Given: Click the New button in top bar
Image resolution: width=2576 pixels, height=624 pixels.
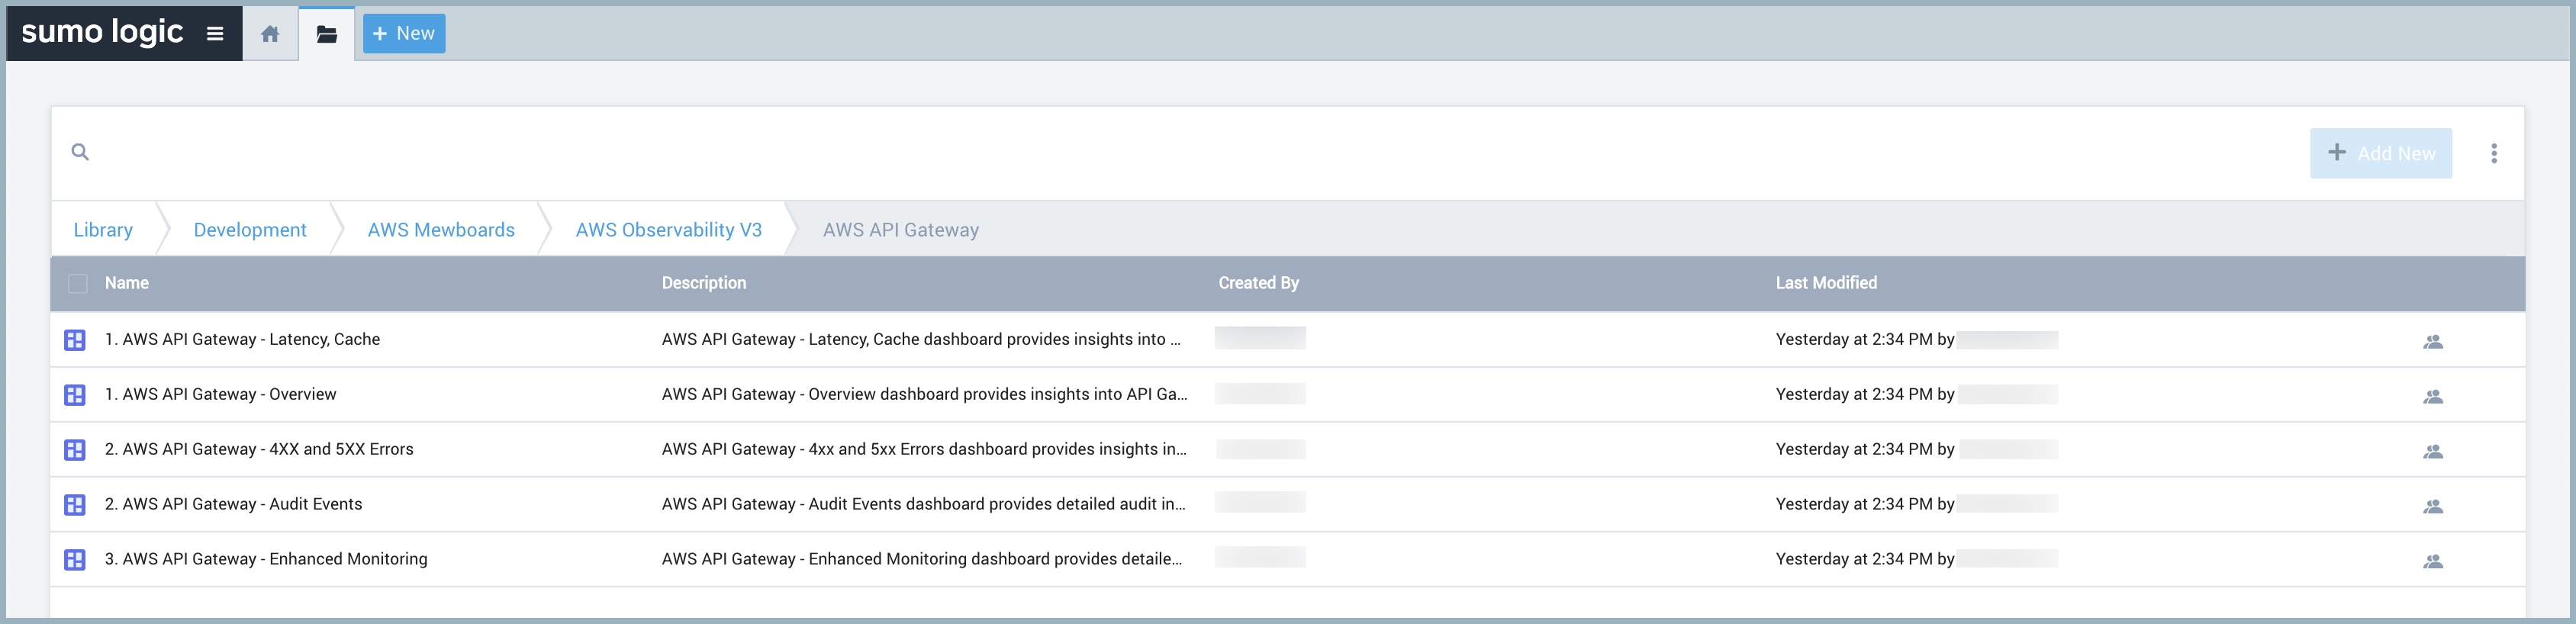Looking at the screenshot, I should point(404,34).
